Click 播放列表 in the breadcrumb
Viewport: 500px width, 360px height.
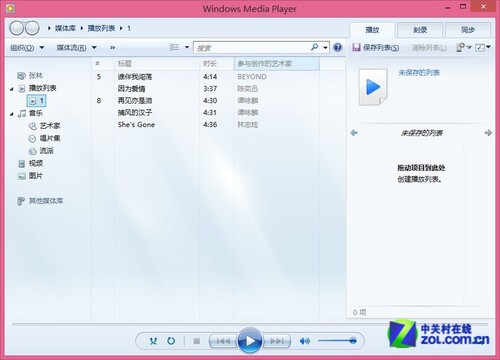click(x=101, y=28)
